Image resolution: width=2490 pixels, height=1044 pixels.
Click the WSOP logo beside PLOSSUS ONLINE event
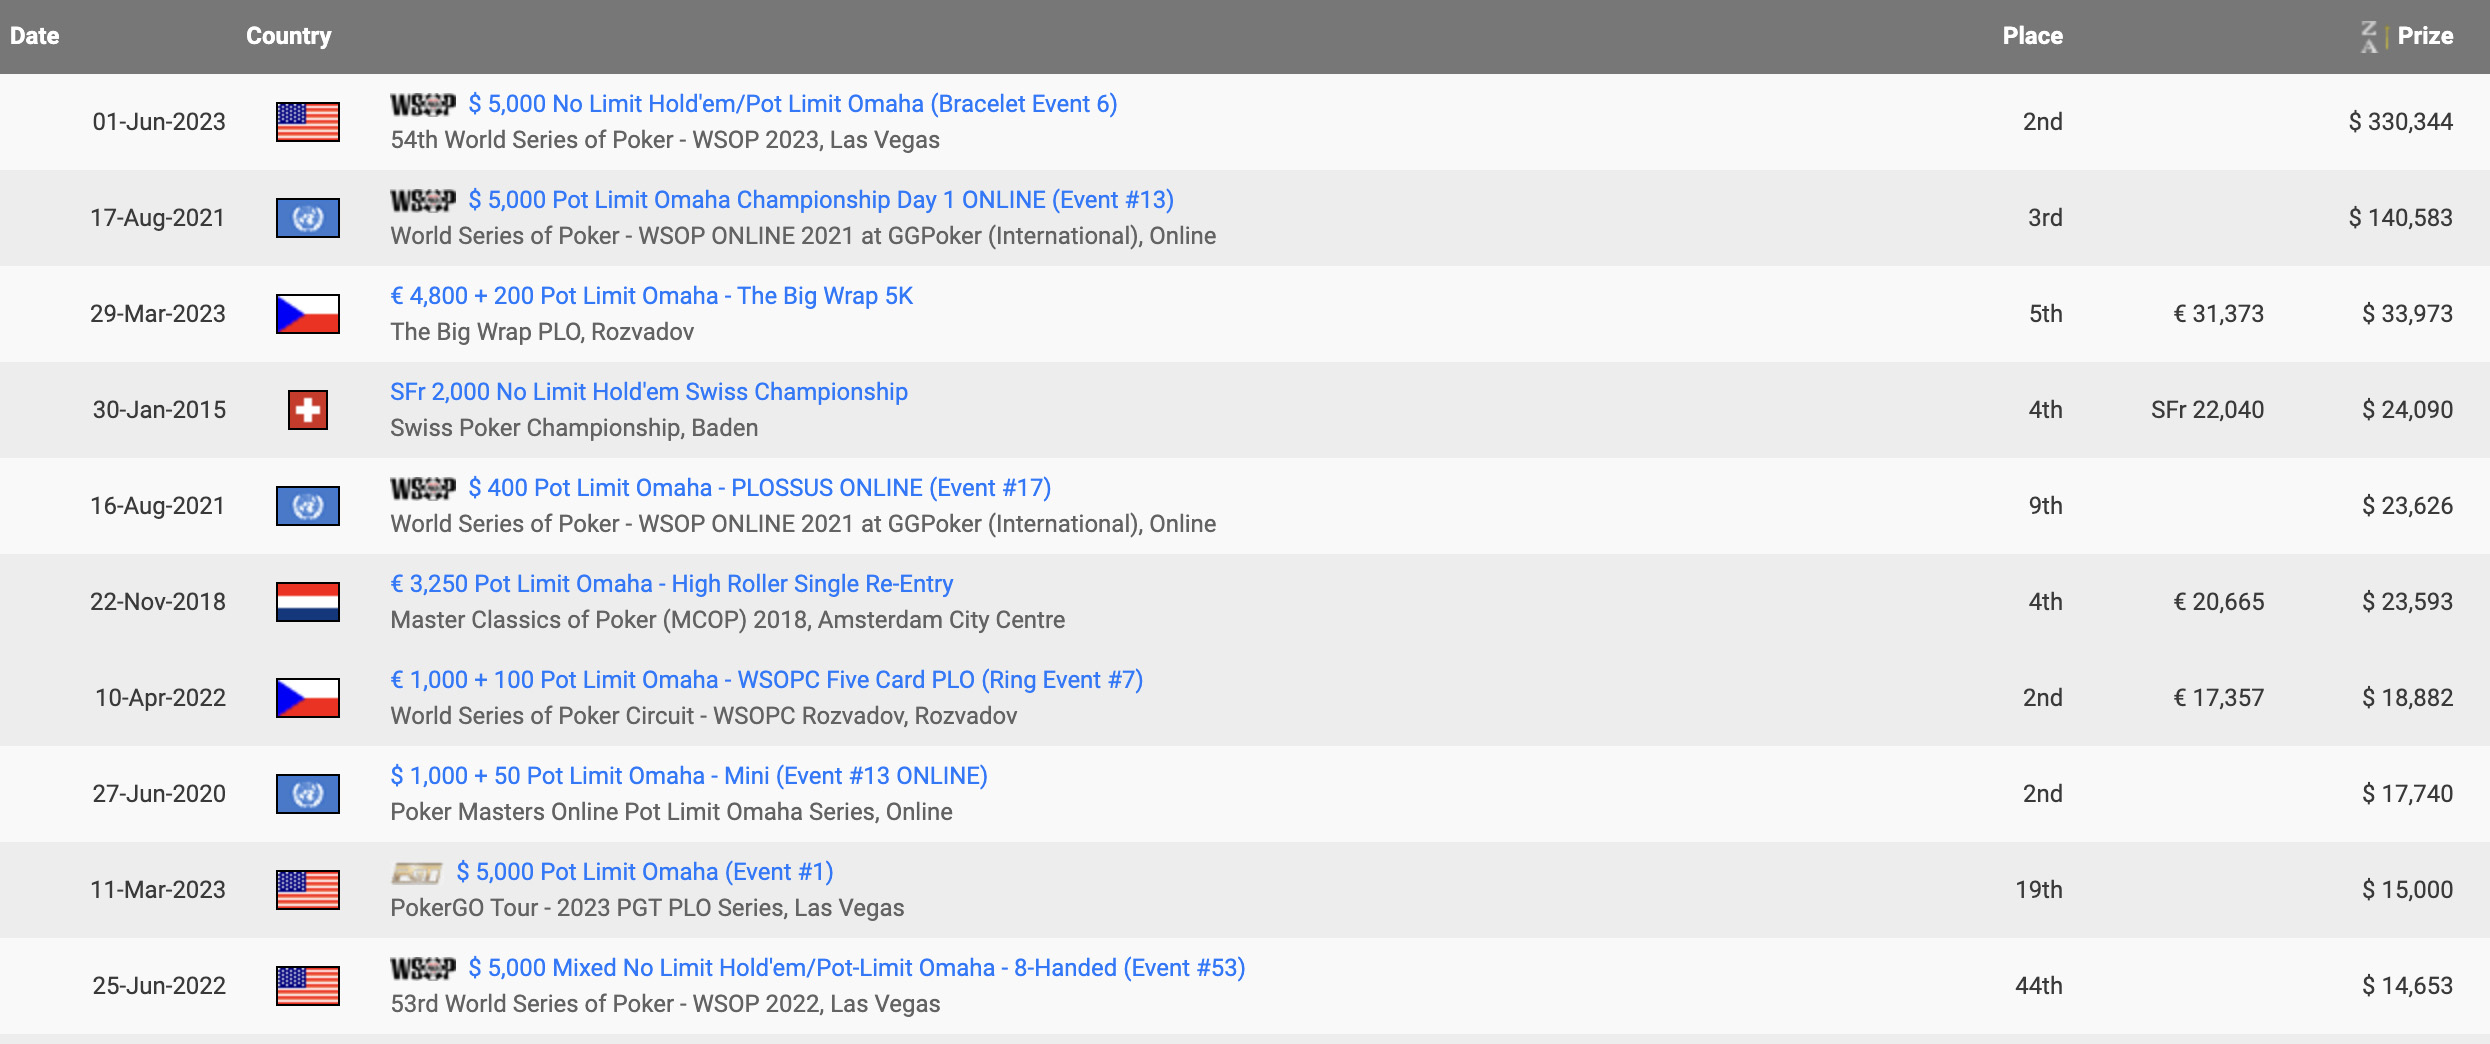(422, 489)
